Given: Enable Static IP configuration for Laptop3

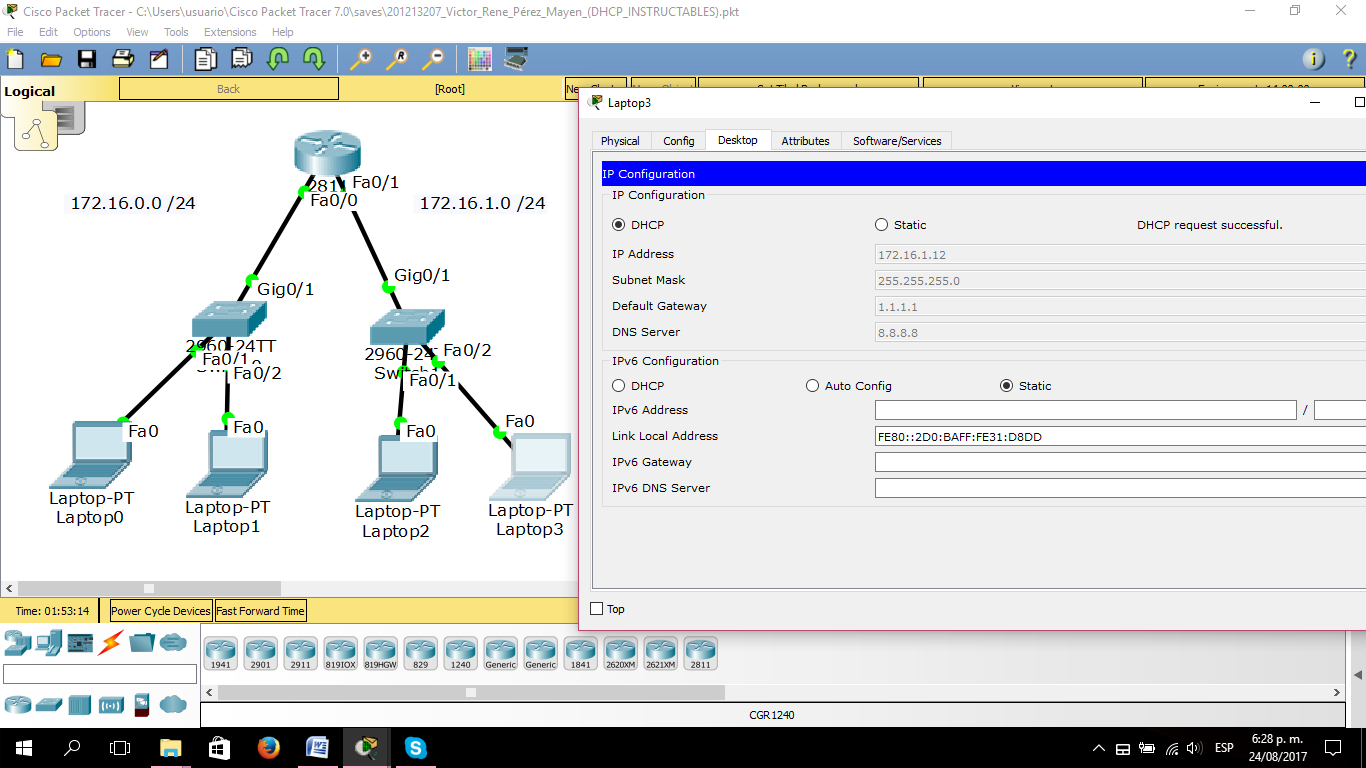Looking at the screenshot, I should 881,225.
